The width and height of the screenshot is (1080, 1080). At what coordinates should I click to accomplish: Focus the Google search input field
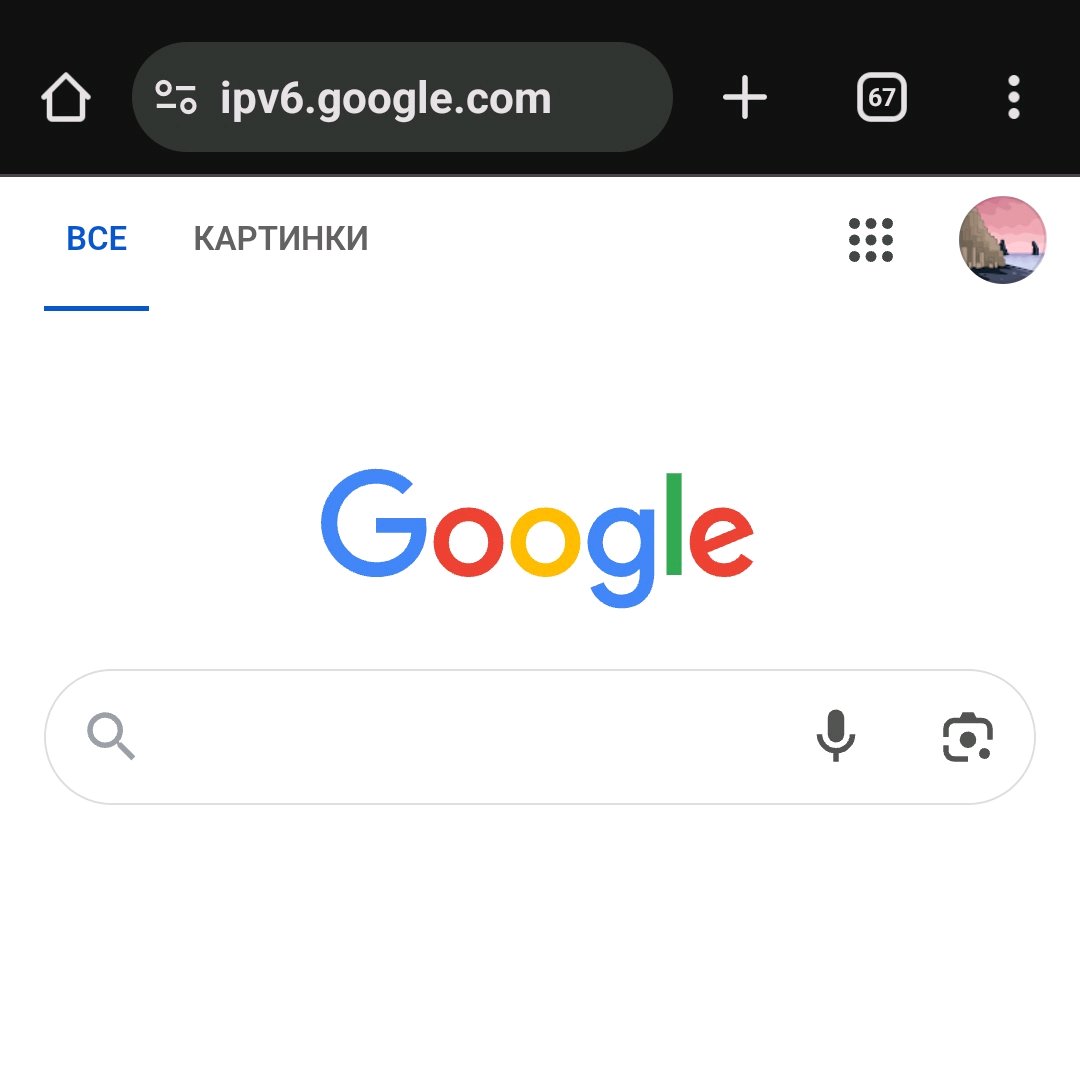coord(468,736)
